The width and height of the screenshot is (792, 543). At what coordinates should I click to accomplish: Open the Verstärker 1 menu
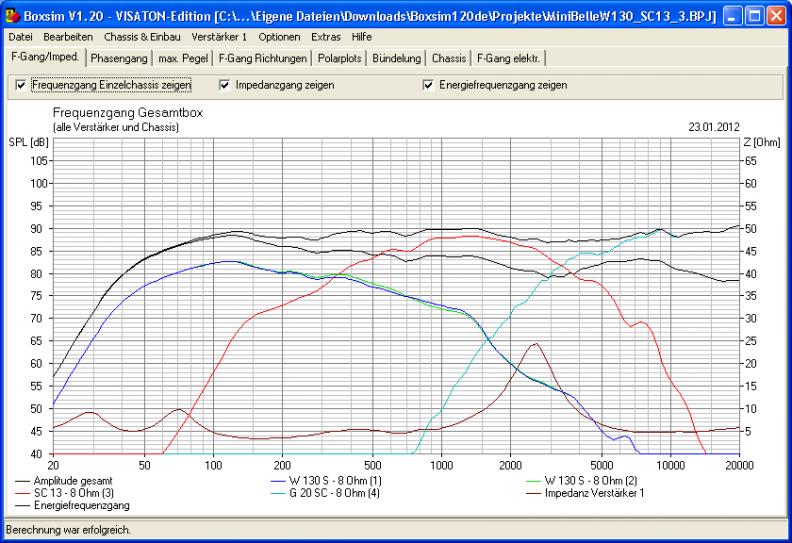[219, 37]
